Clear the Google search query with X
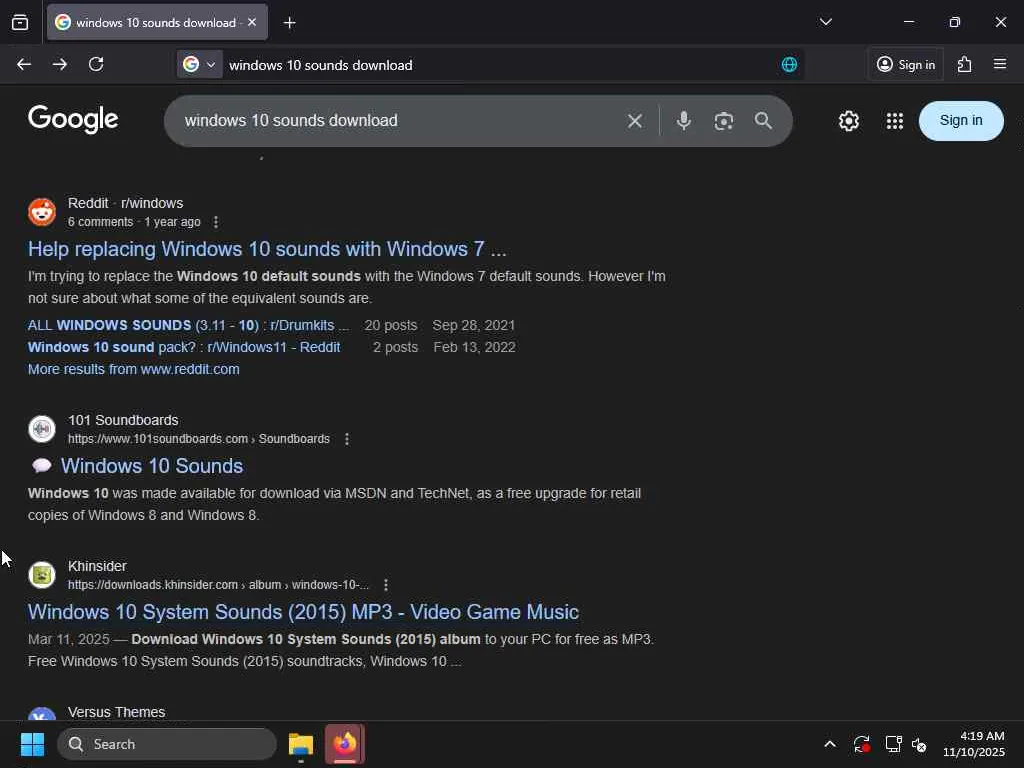This screenshot has width=1024, height=768. tap(635, 121)
